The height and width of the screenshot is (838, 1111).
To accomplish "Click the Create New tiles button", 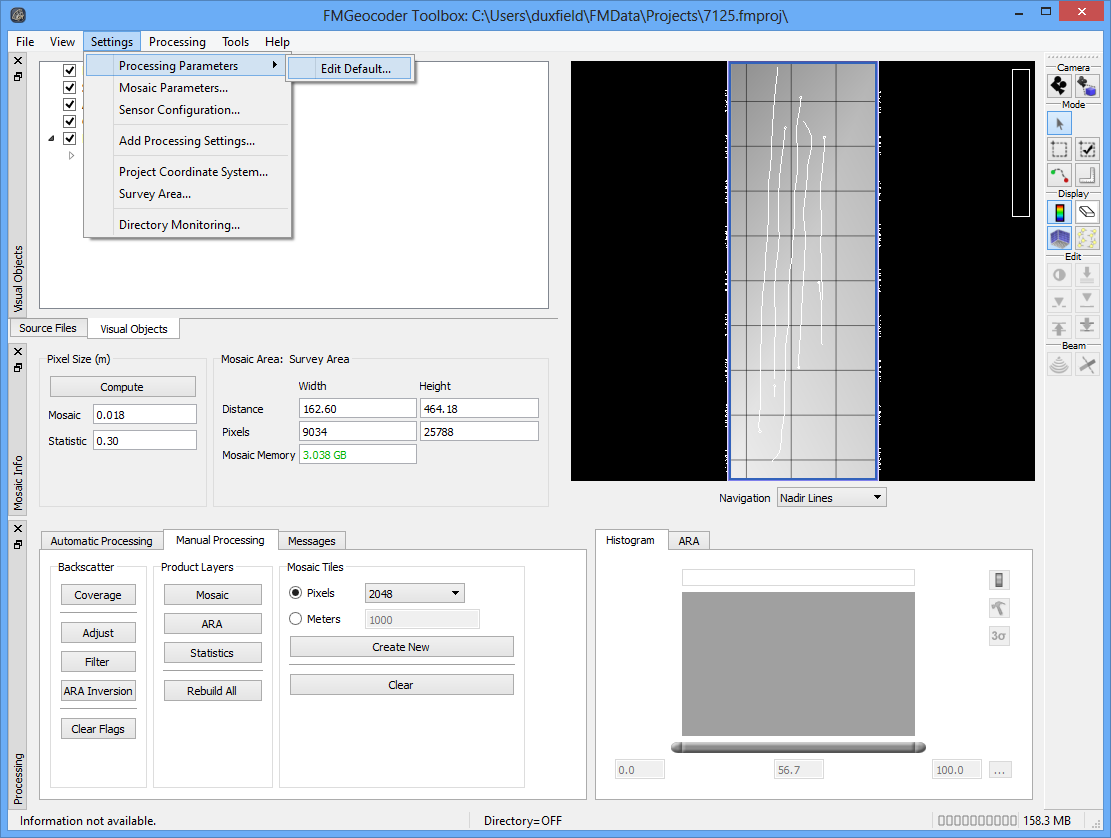I will [401, 647].
